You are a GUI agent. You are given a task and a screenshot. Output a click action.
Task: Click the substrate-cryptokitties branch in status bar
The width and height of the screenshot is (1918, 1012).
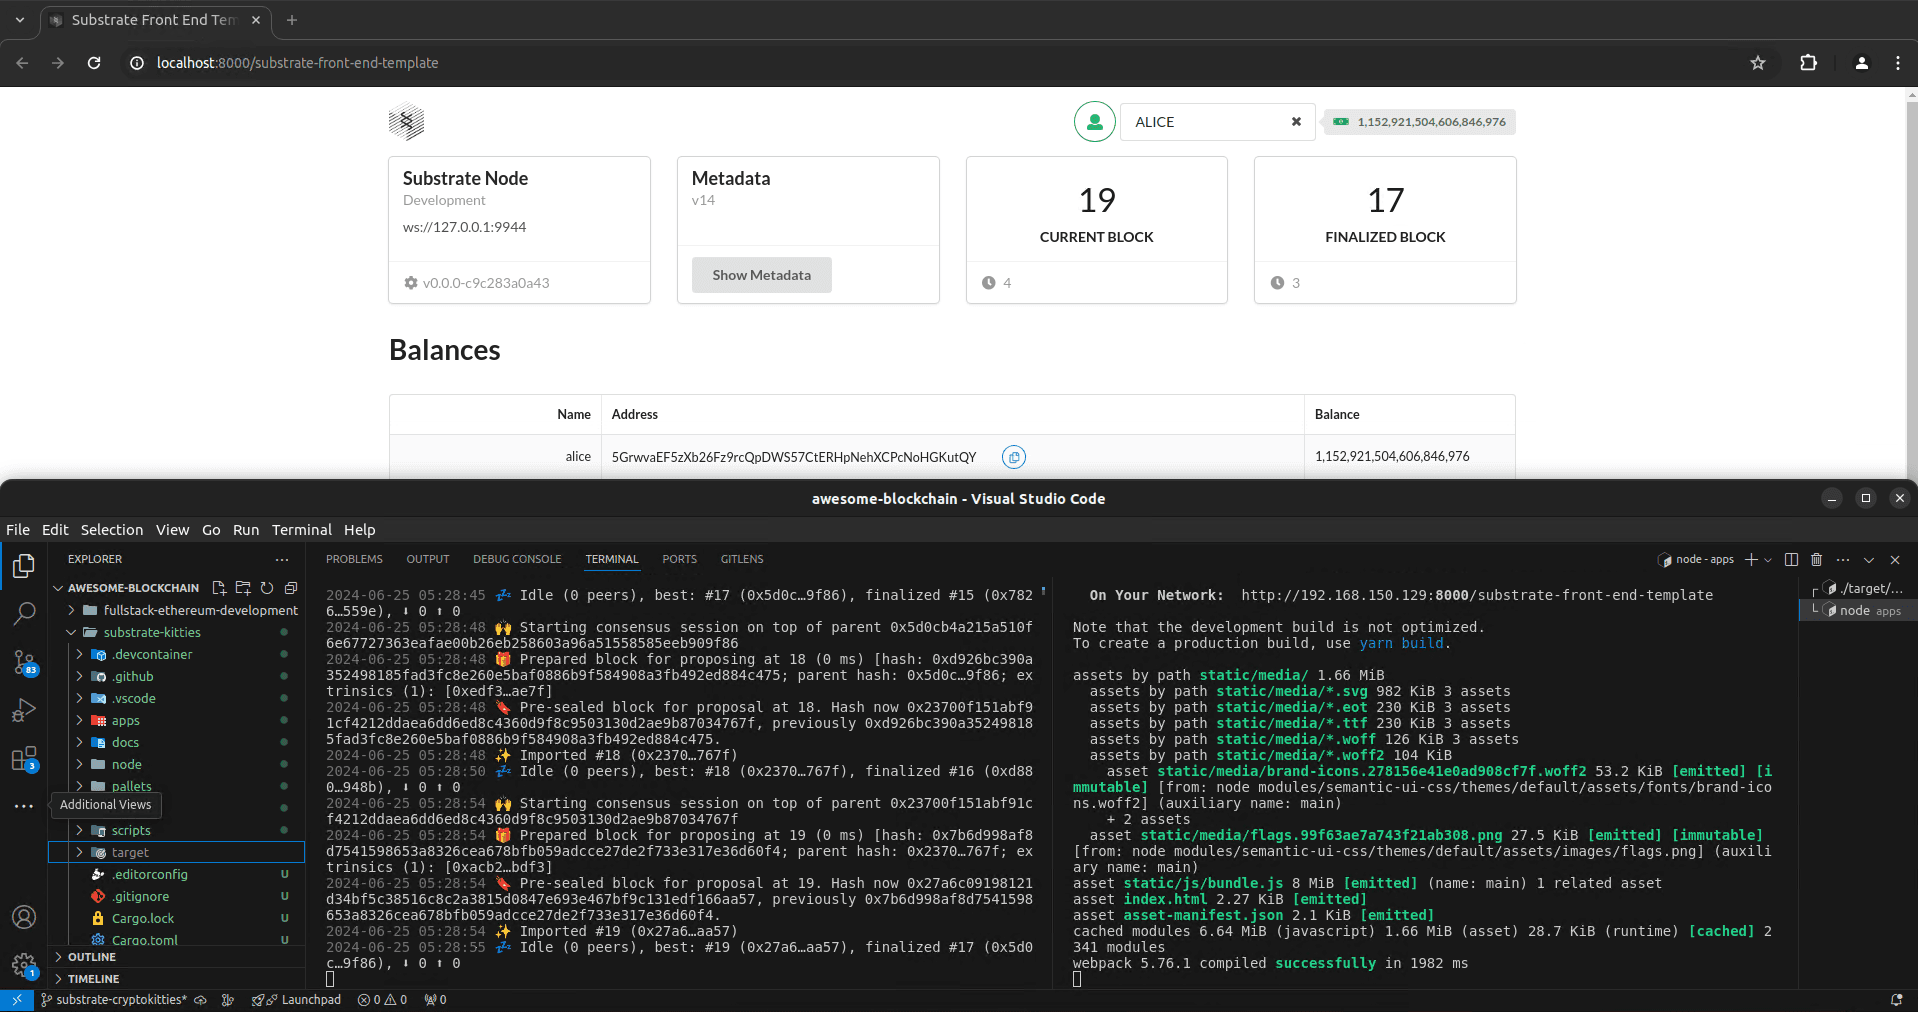(x=114, y=1000)
